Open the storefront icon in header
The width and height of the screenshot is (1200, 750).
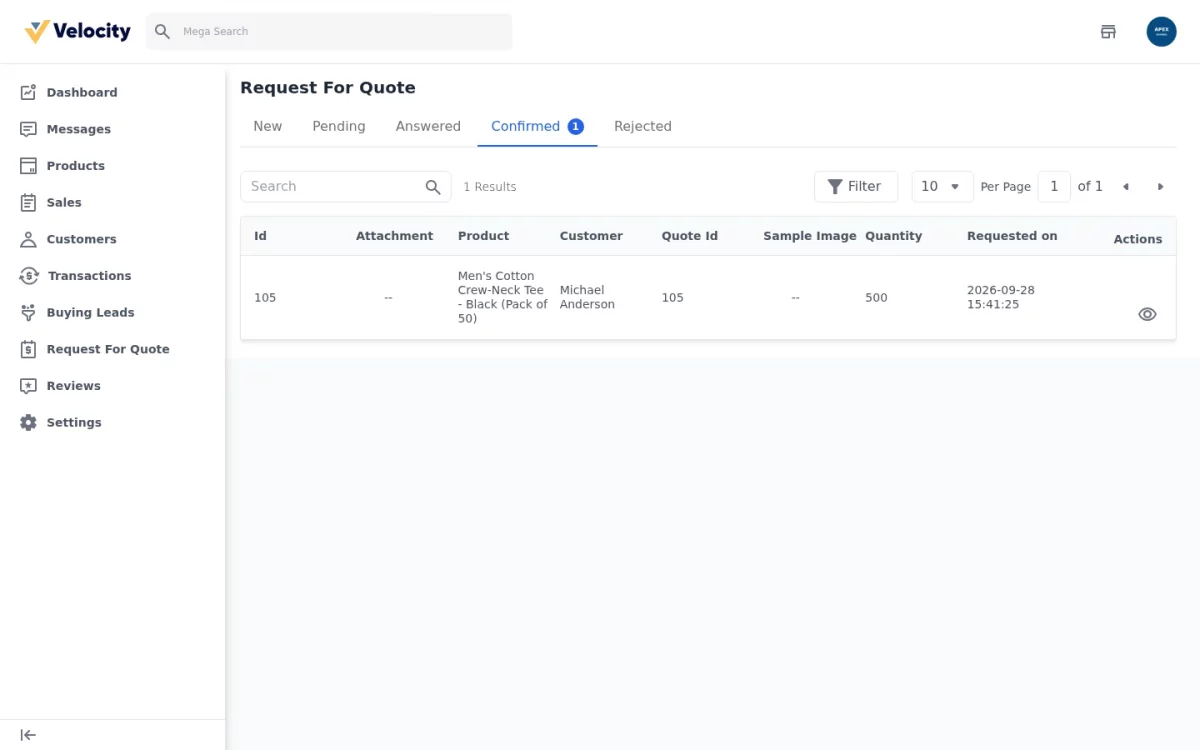[x=1108, y=32]
